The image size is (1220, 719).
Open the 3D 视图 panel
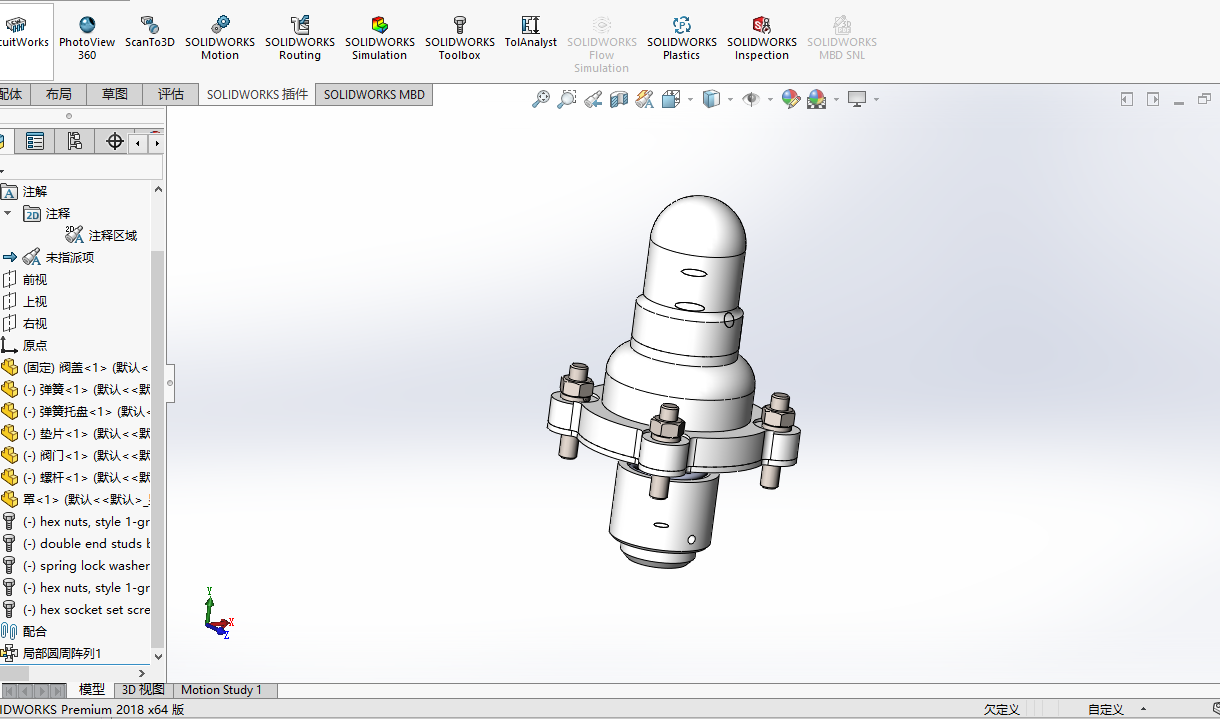[143, 690]
